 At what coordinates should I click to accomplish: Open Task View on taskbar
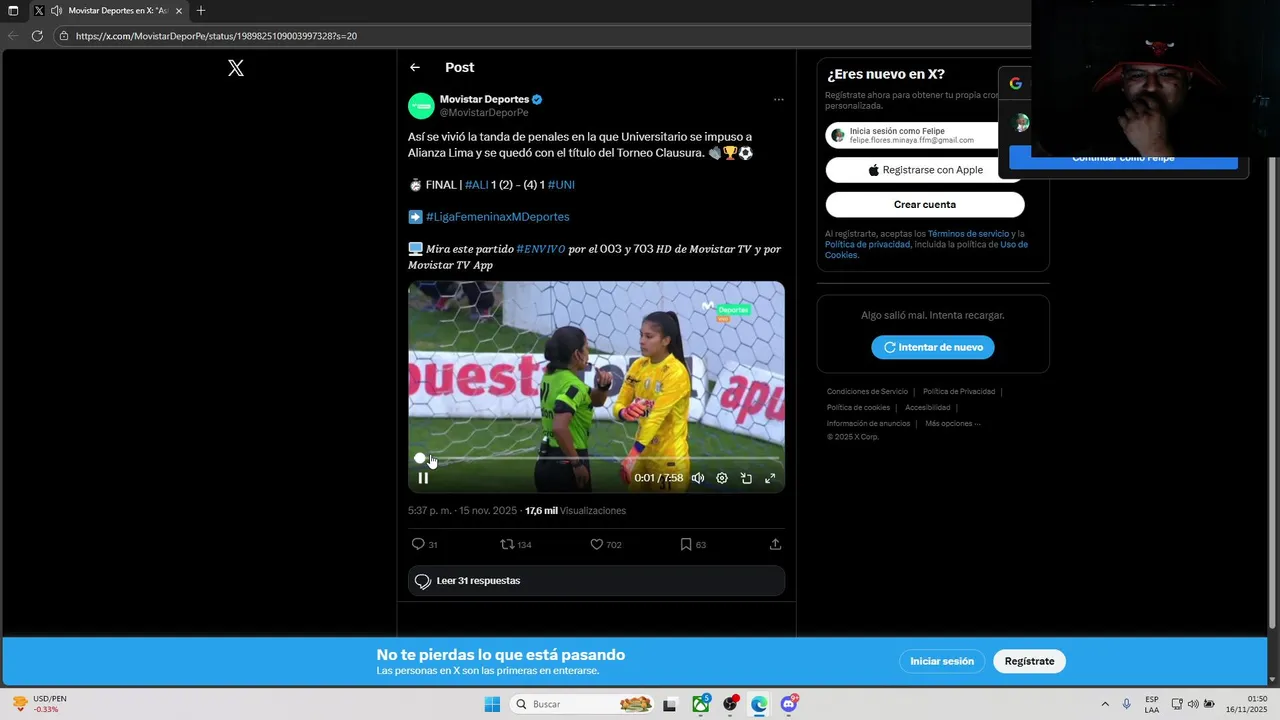point(670,704)
